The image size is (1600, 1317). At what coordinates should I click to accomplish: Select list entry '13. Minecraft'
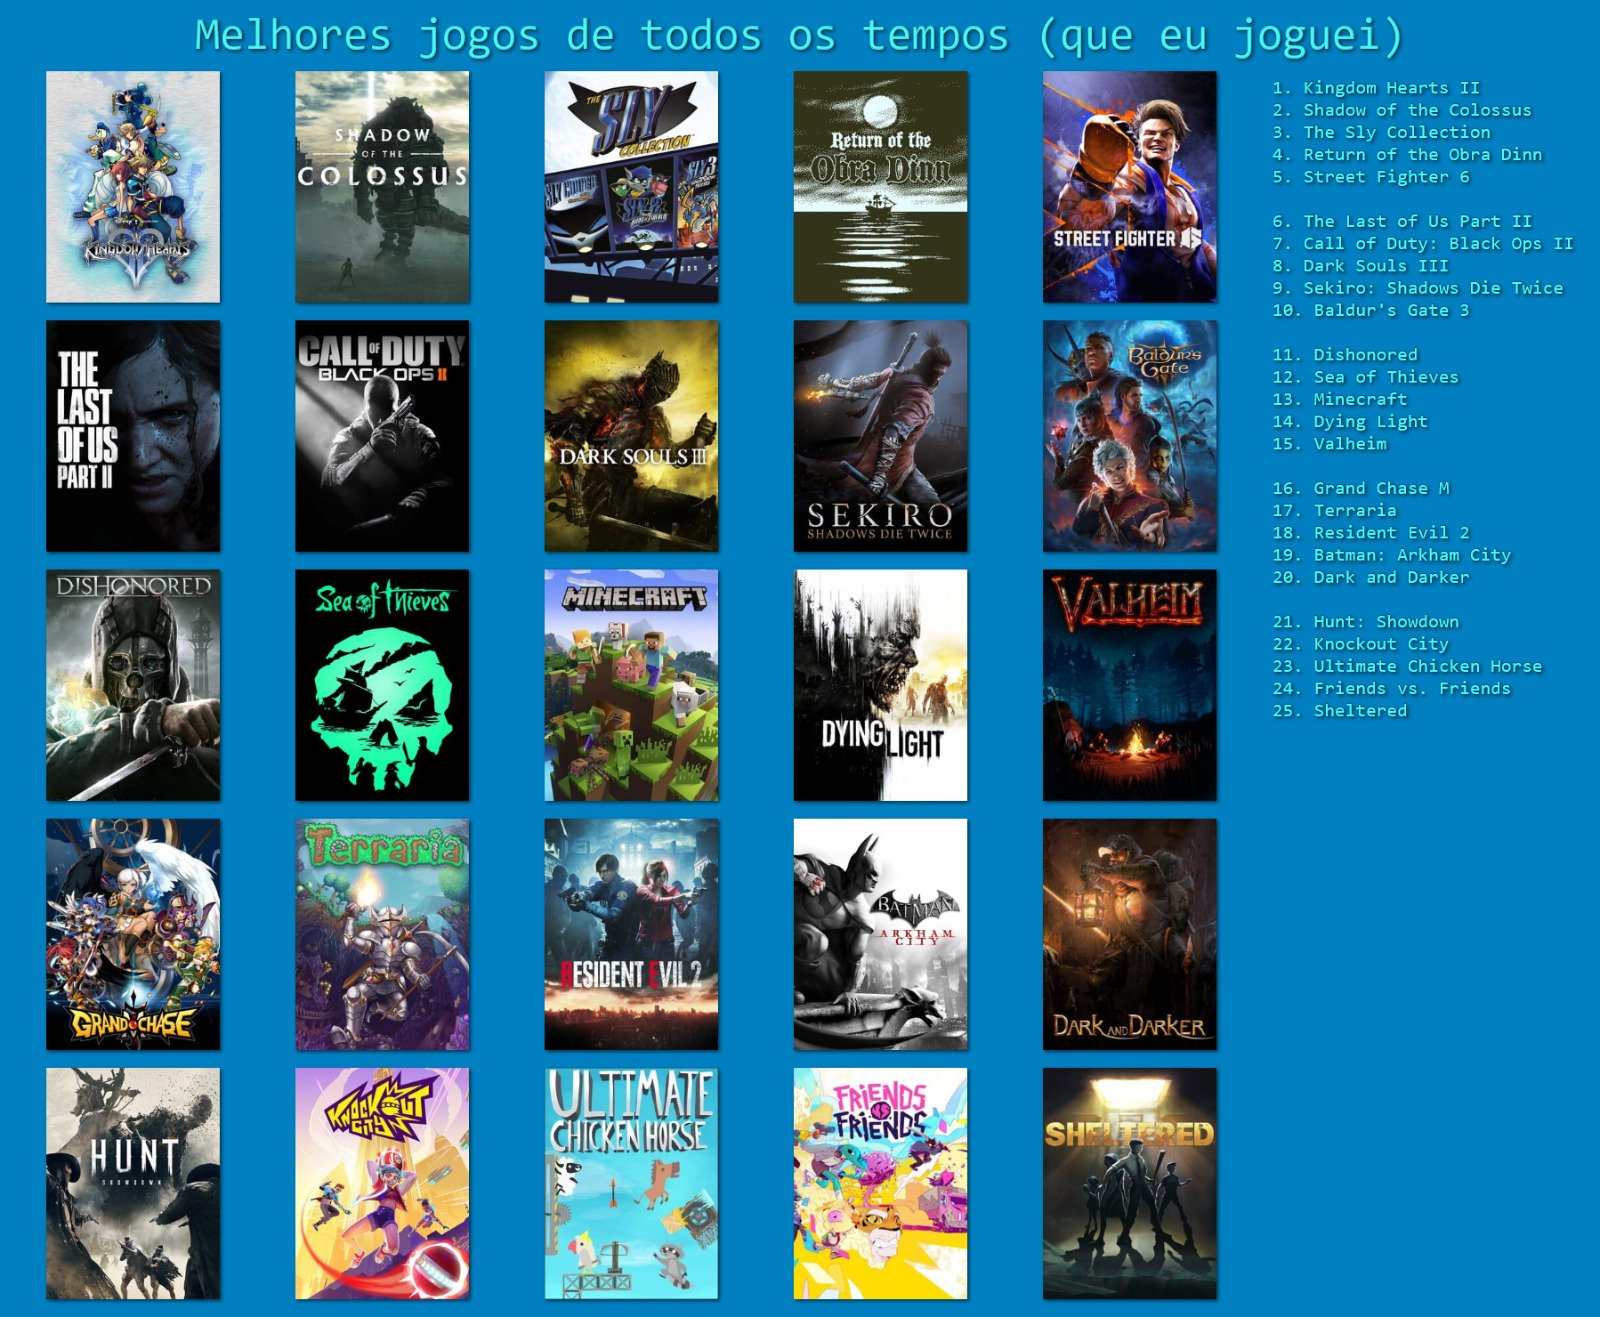click(x=1340, y=399)
